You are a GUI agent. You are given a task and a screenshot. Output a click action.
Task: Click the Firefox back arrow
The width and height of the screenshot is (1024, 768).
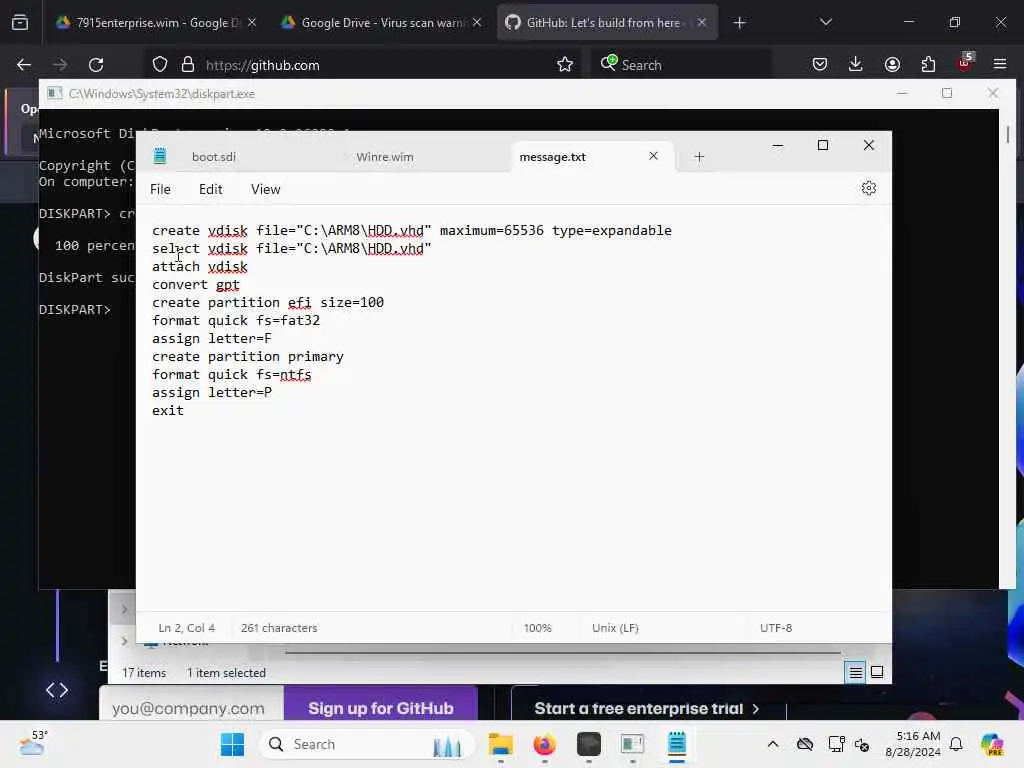tap(24, 65)
